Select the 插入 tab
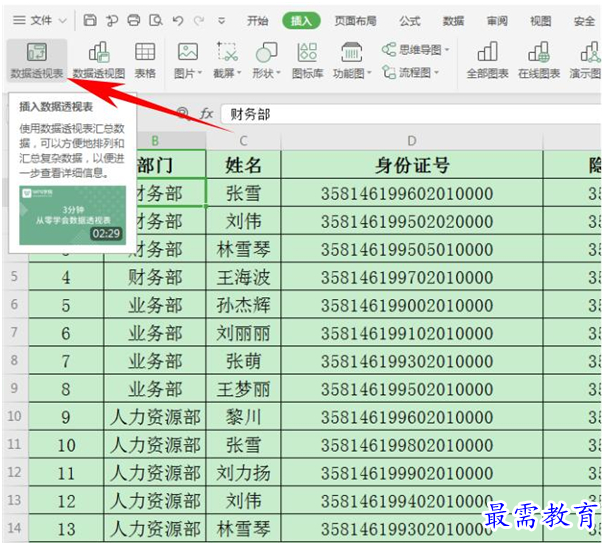The image size is (606, 547). pos(301,20)
